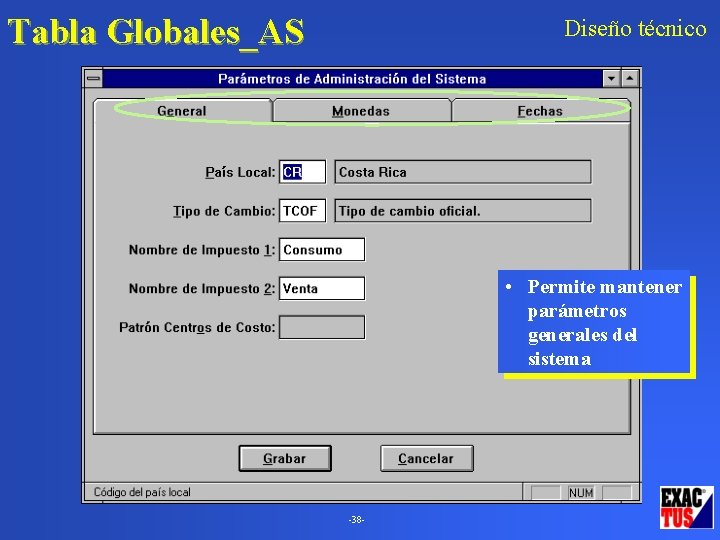Open the window system menu box
This screenshot has height=540, width=720.
[93, 79]
